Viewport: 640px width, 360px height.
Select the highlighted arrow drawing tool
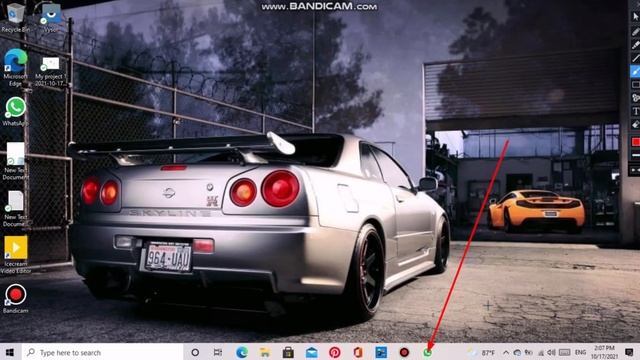pyautogui.click(x=635, y=71)
